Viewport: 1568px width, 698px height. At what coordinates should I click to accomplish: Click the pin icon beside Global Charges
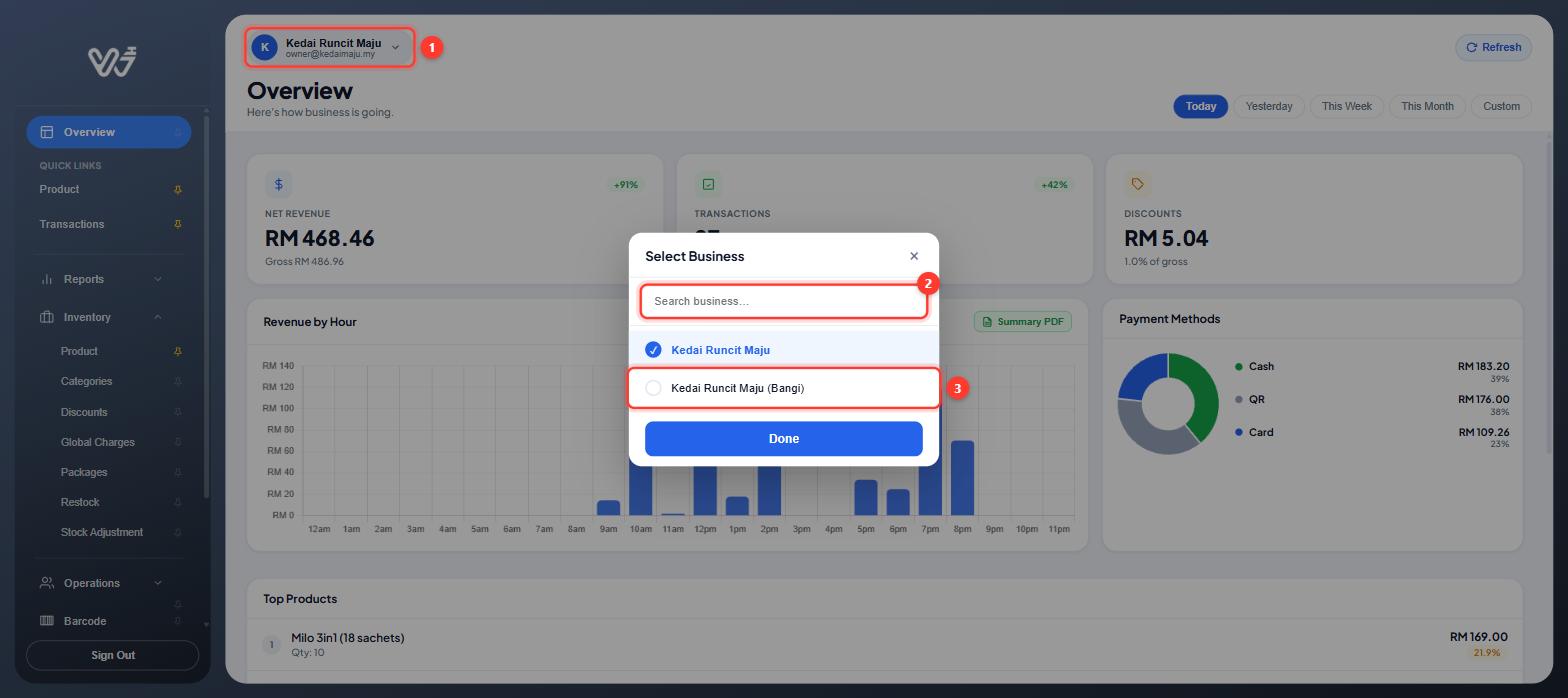pyautogui.click(x=178, y=442)
